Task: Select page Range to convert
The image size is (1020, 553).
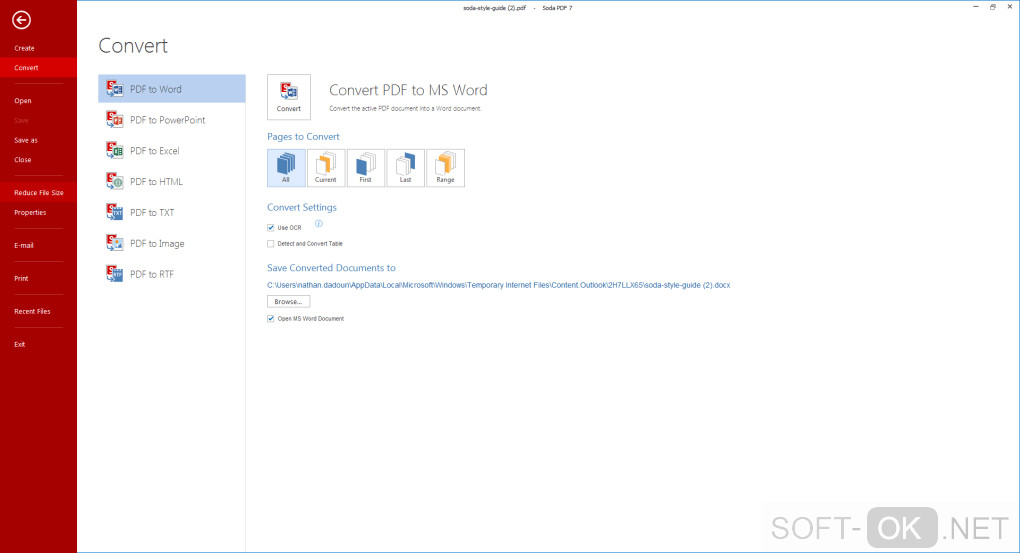Action: point(446,168)
